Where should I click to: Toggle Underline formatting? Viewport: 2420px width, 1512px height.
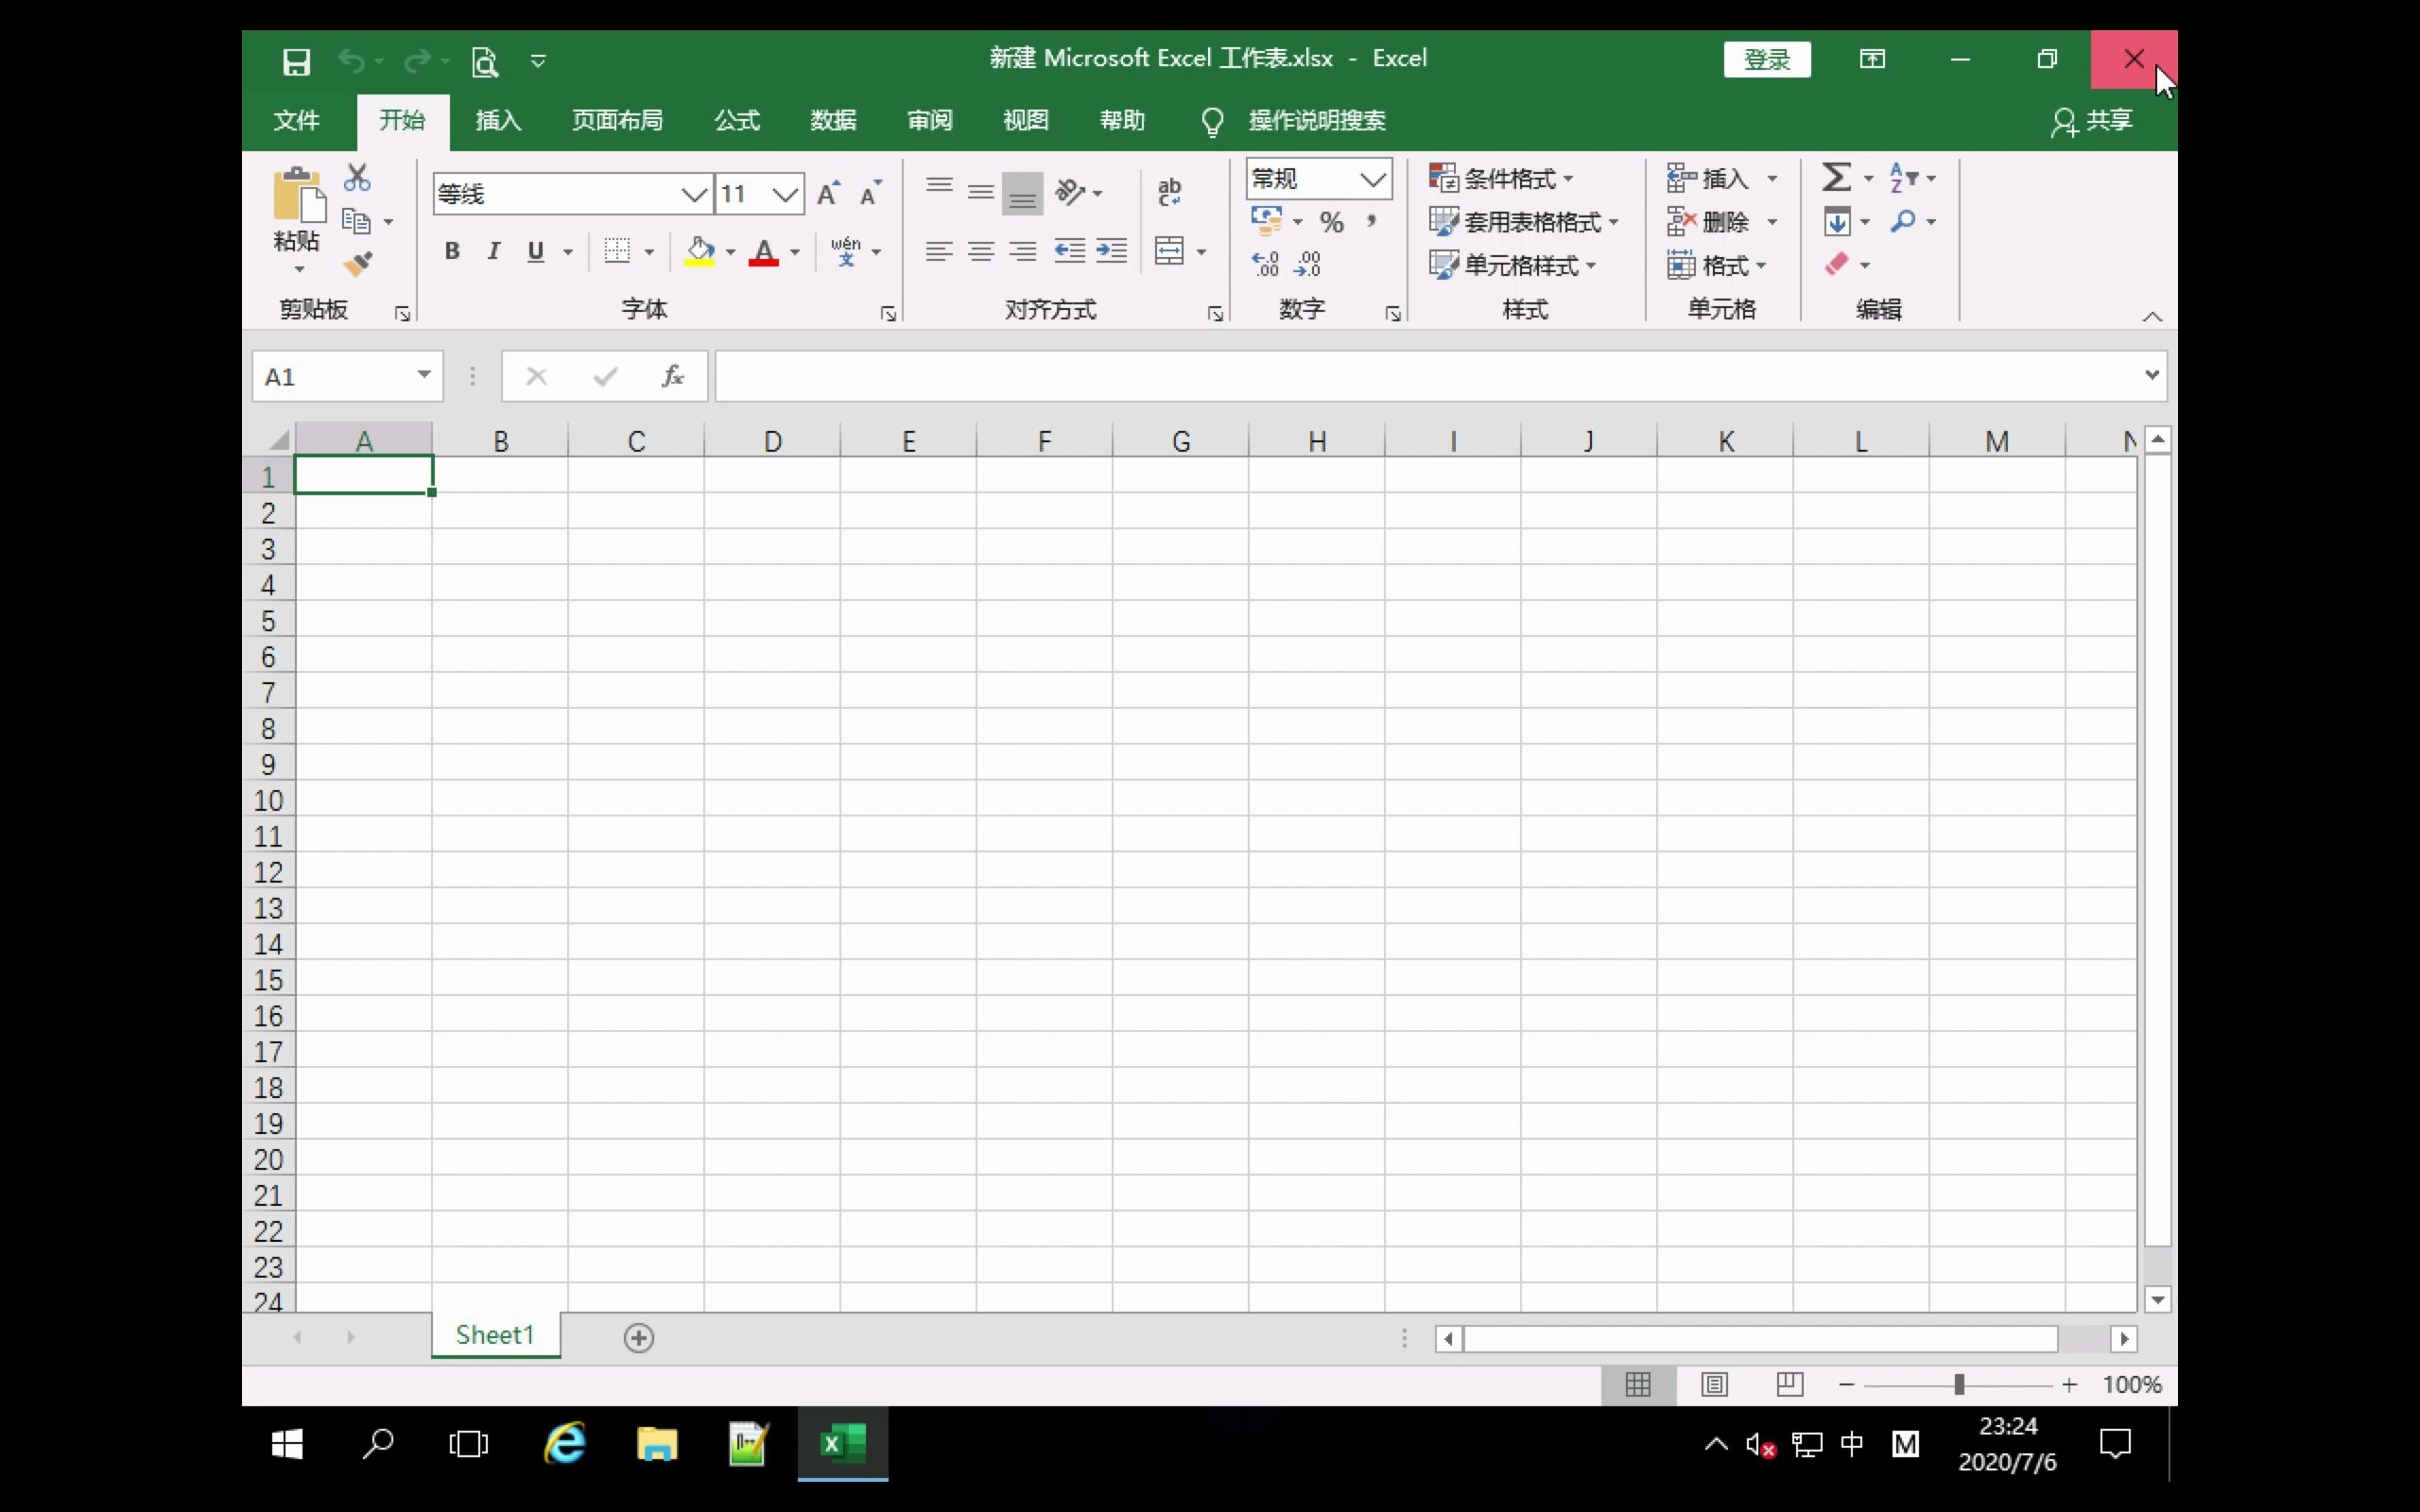point(536,251)
